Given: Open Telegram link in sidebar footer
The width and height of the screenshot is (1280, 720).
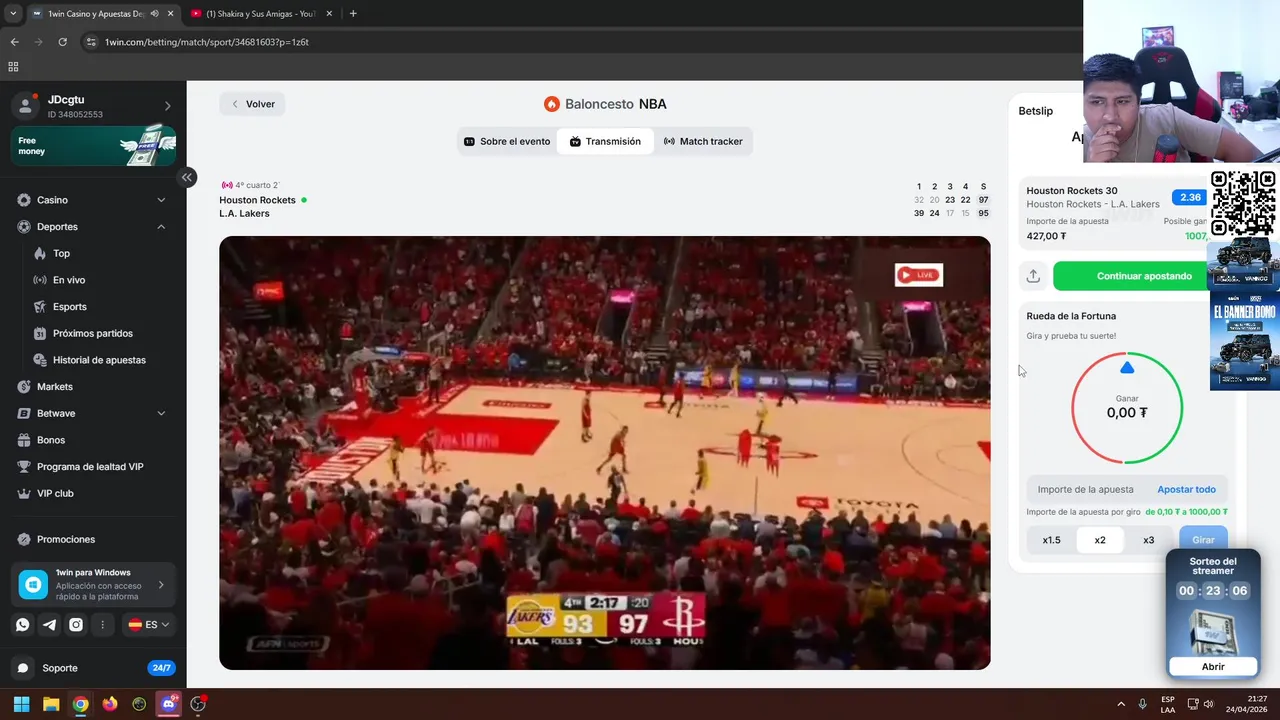Looking at the screenshot, I should pos(49,625).
